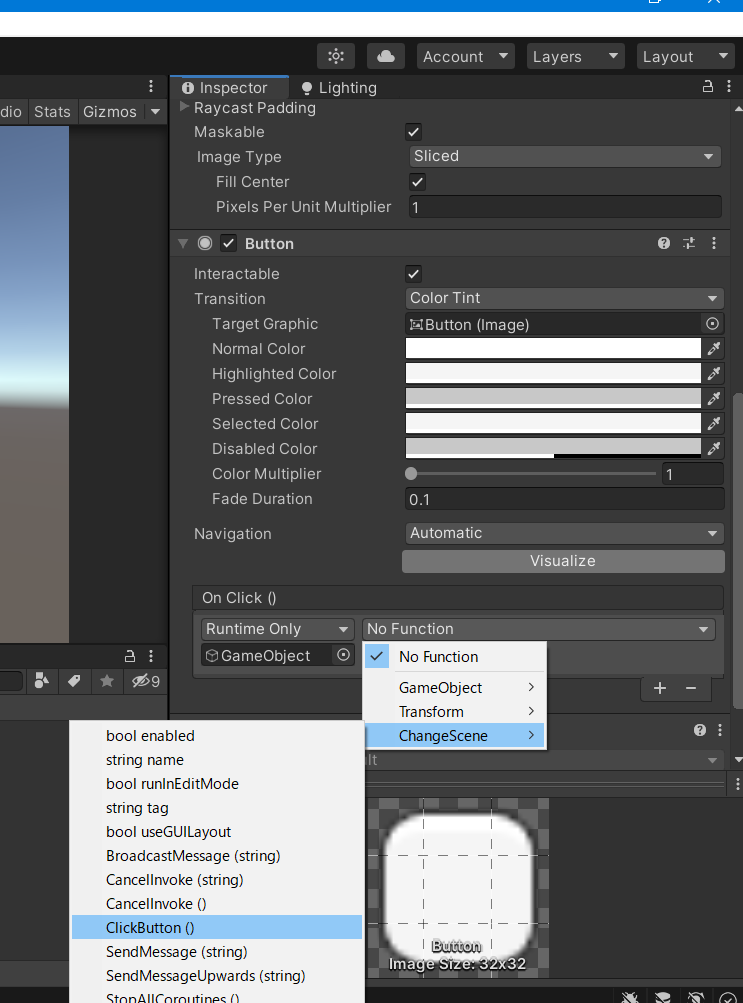Expand the Raycast Padding foldout
Screen dimensions: 743x1003
coord(185,107)
